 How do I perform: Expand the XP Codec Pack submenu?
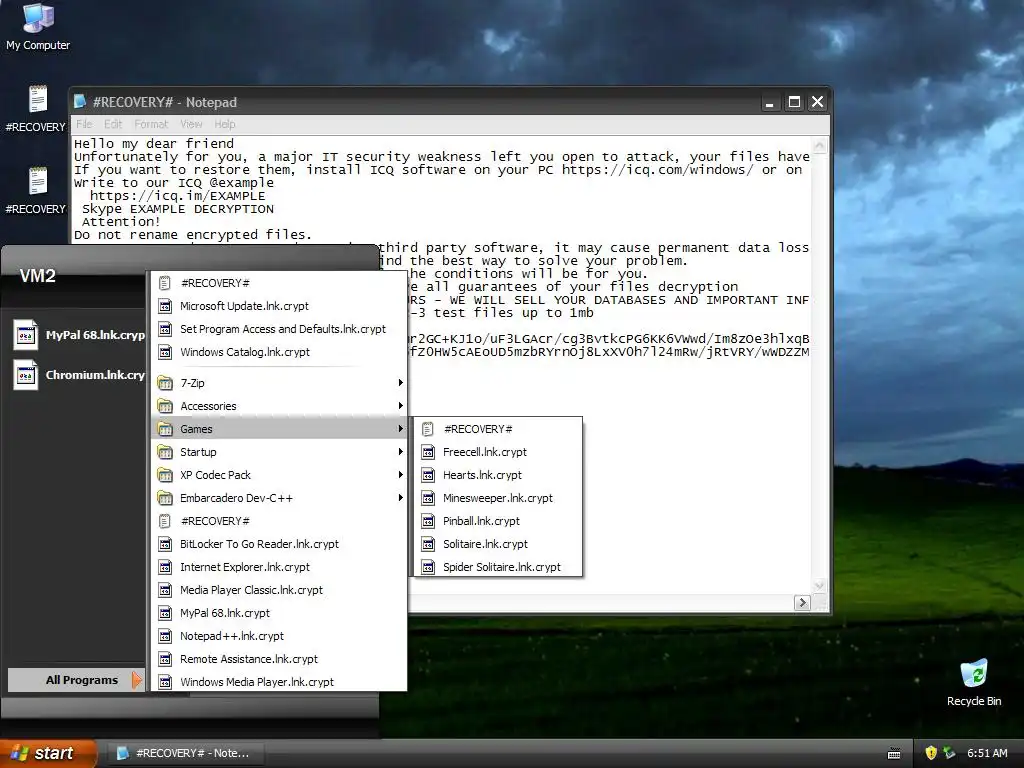point(279,475)
